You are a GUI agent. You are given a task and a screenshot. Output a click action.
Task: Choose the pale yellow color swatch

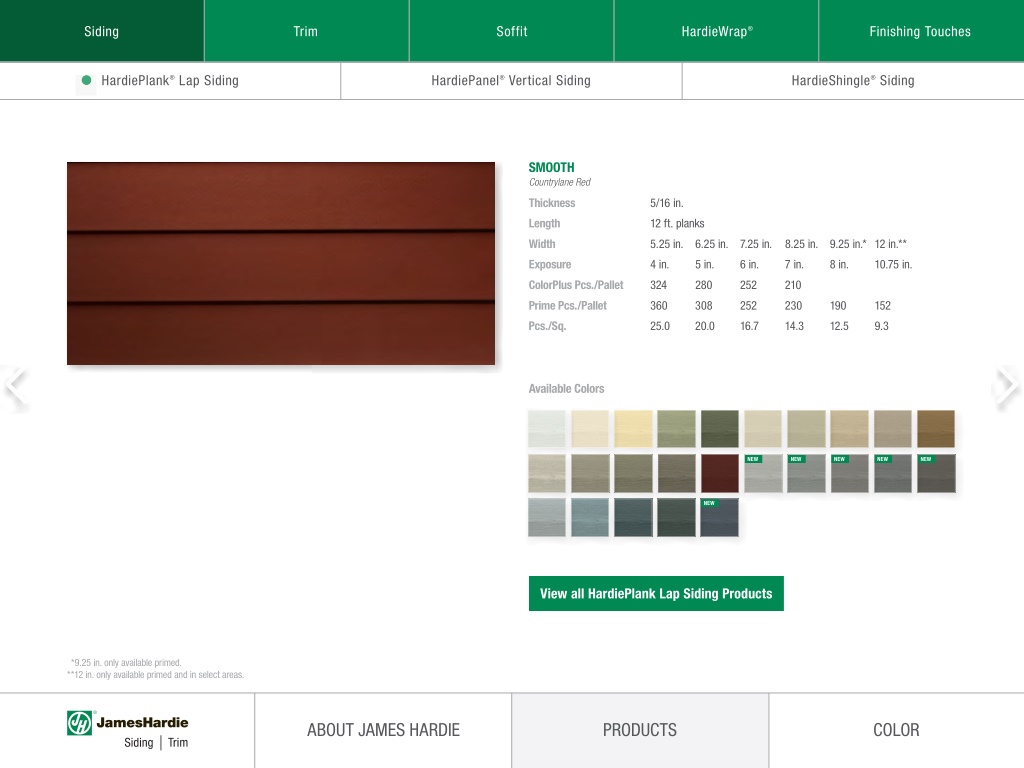click(633, 429)
